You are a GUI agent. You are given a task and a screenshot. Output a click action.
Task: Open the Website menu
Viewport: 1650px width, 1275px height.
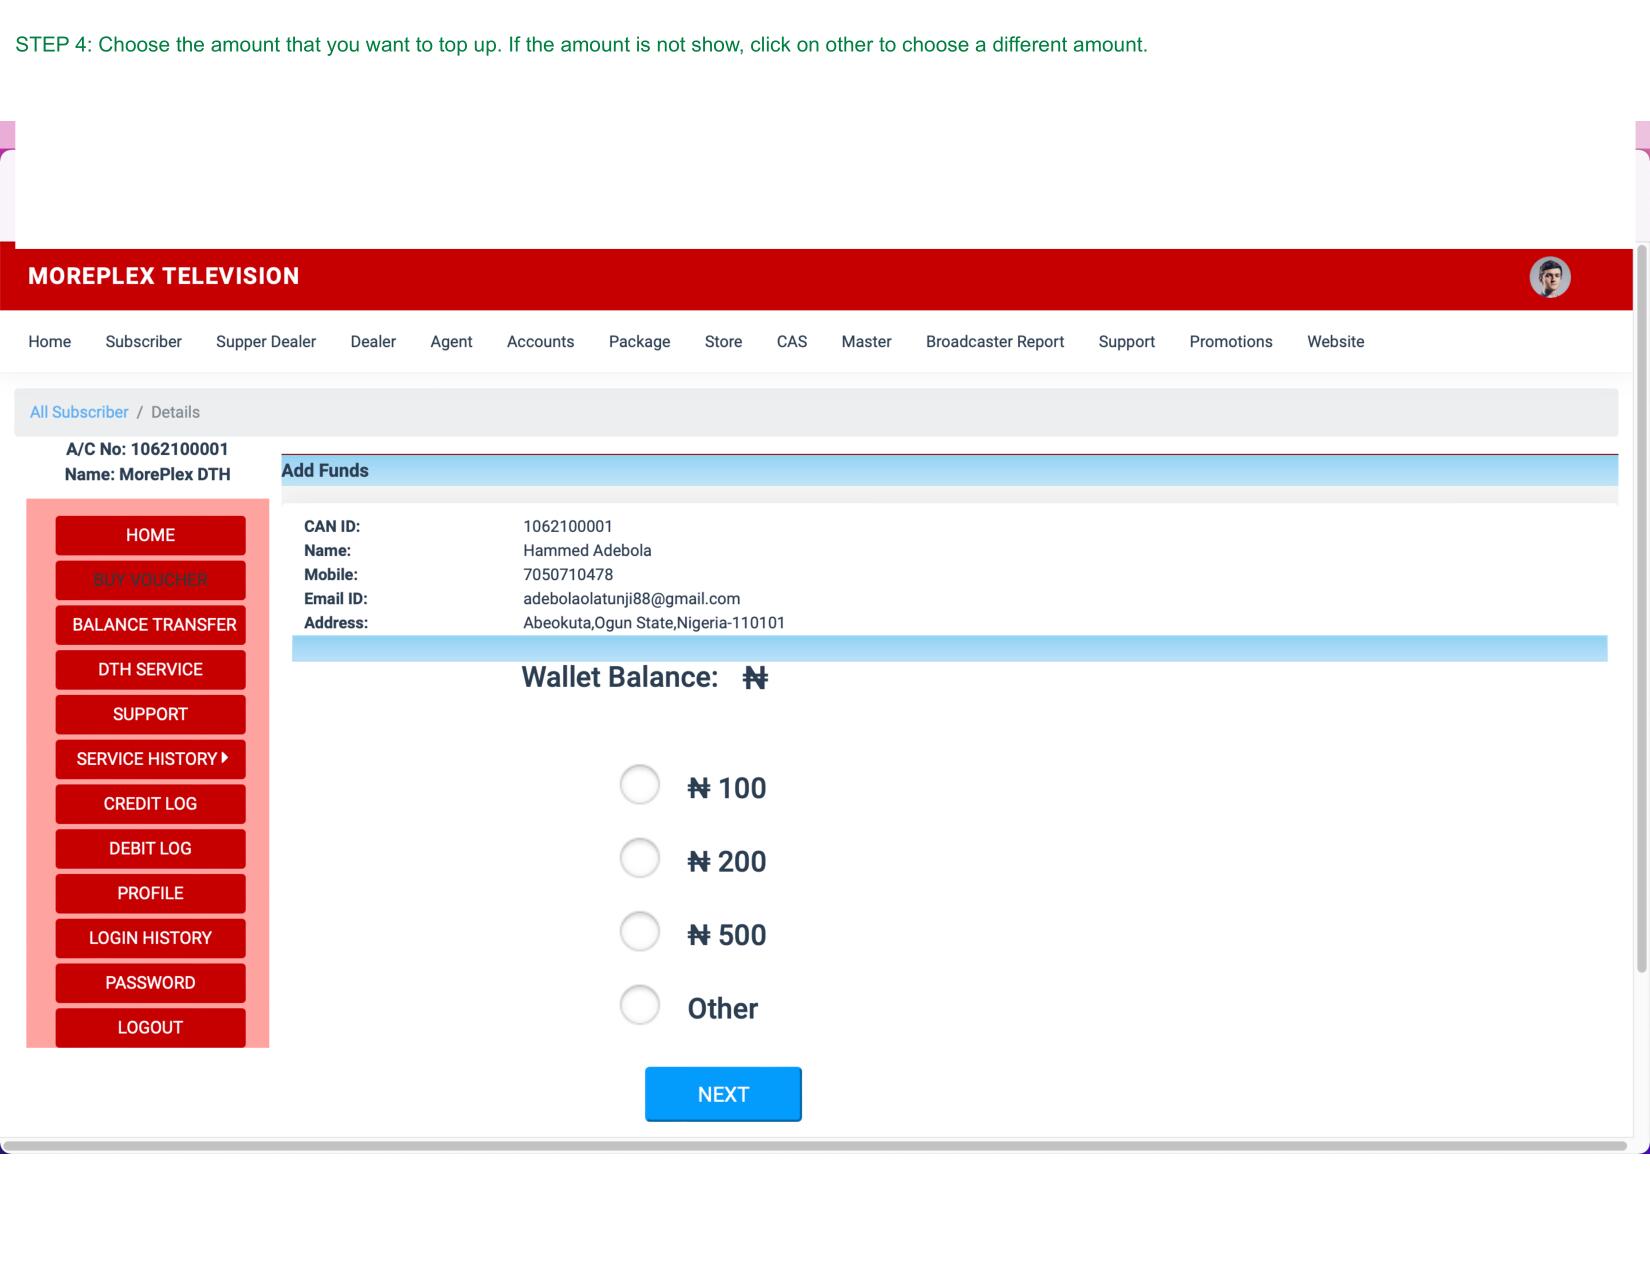[1336, 342]
